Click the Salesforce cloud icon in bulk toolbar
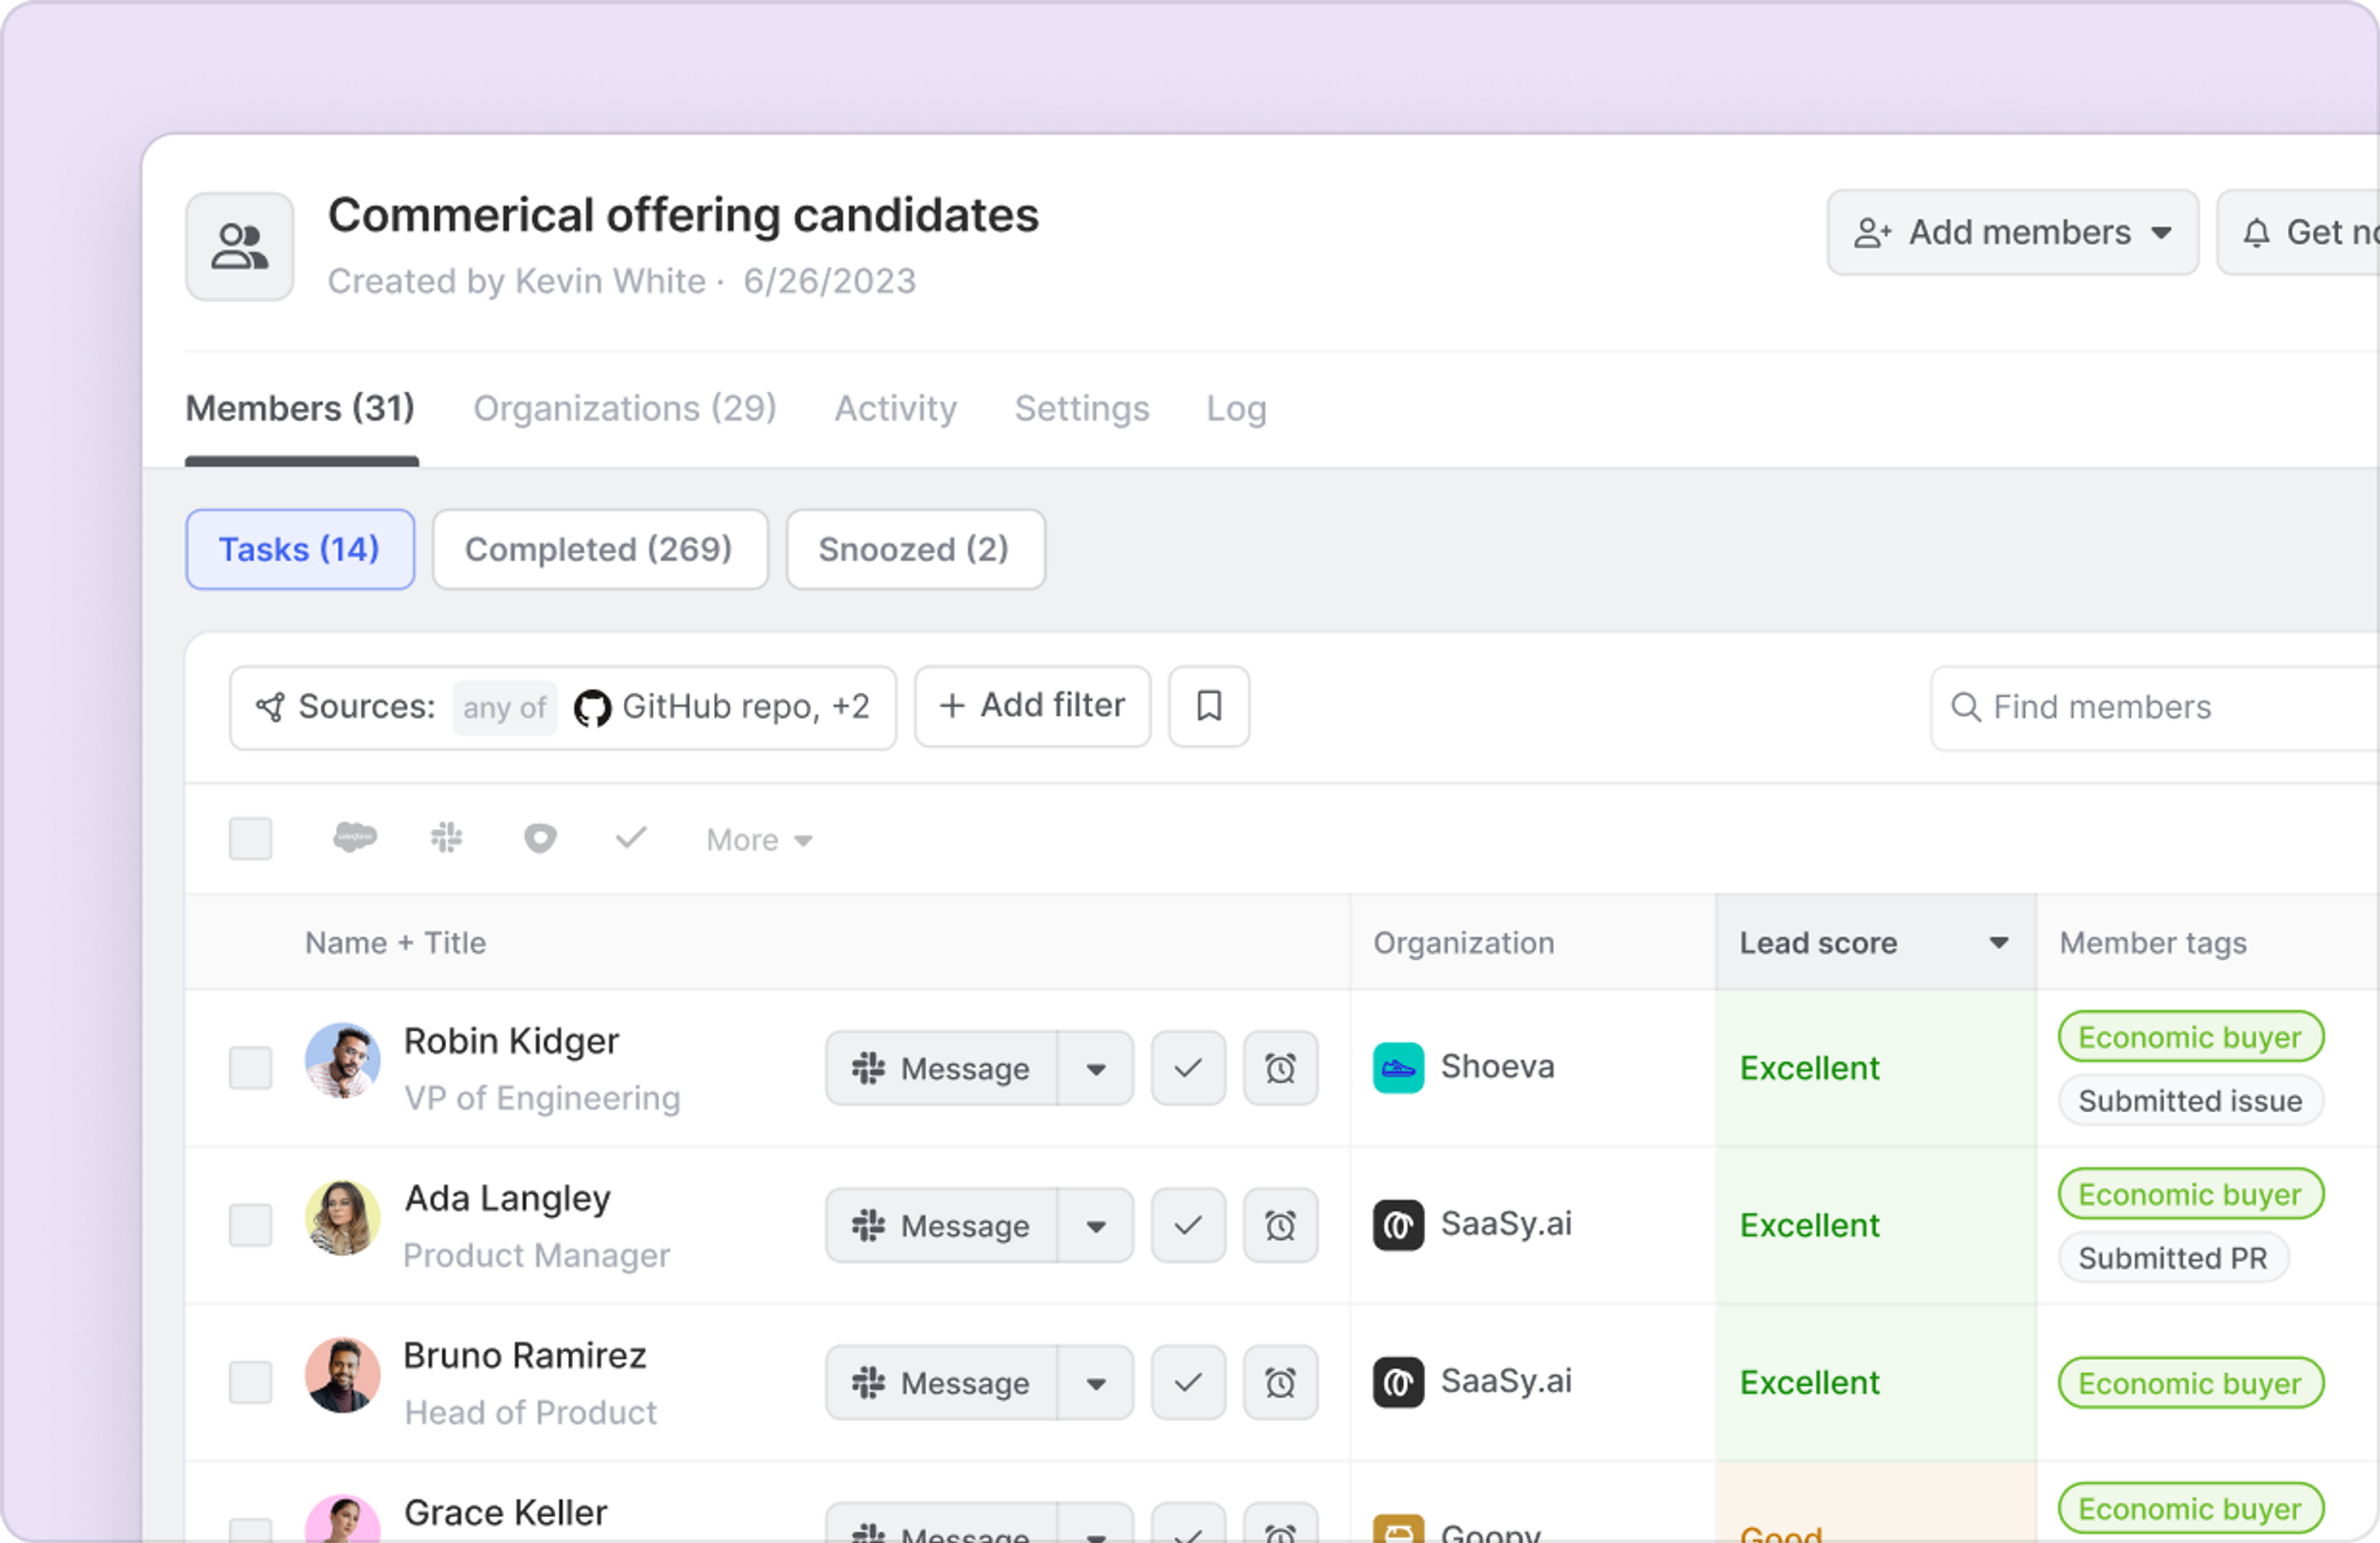Image resolution: width=2380 pixels, height=1543 pixels. [354, 838]
